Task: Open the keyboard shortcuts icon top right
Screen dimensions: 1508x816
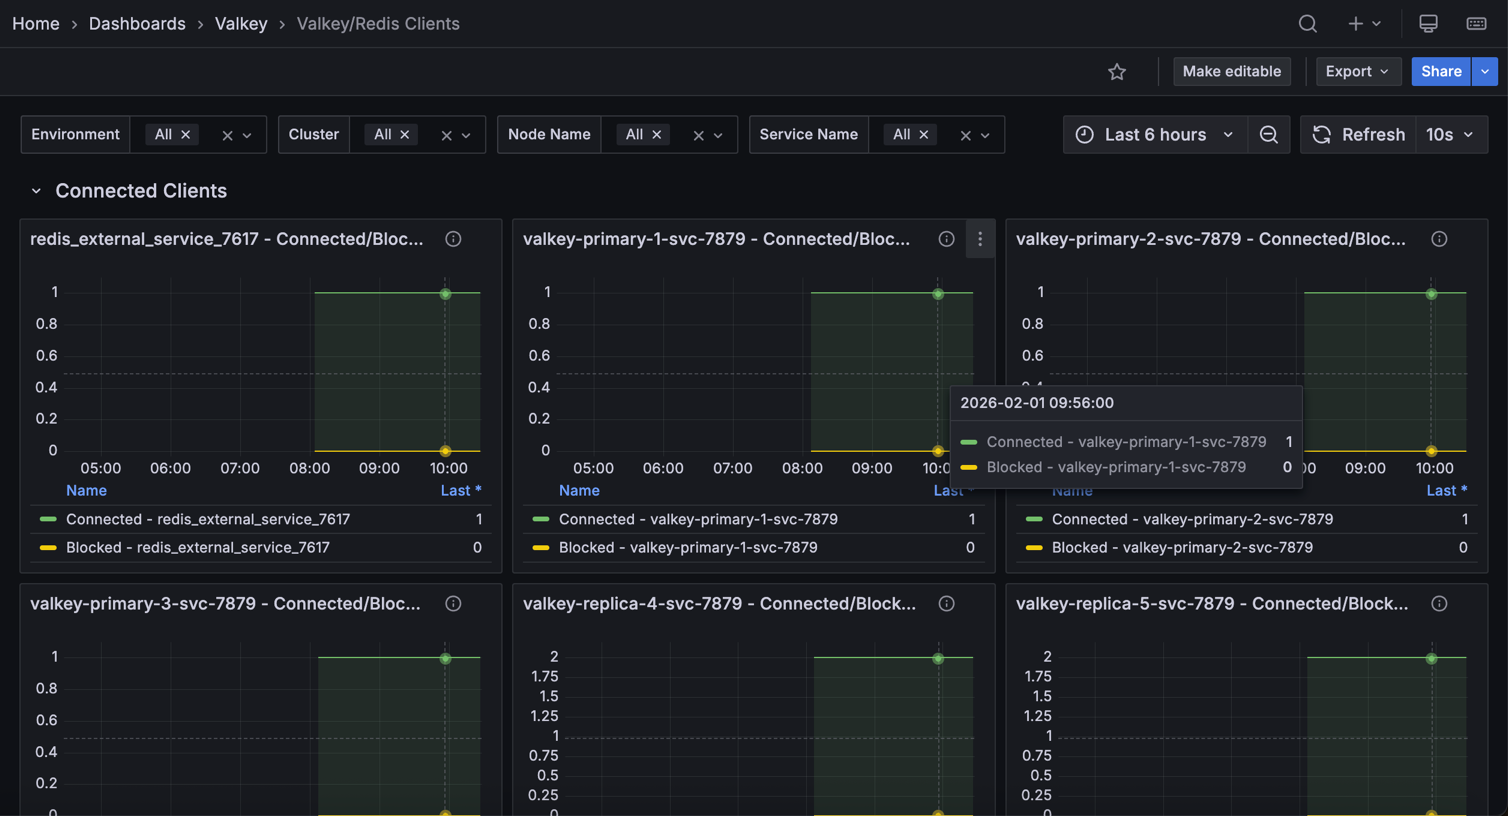Action: [1476, 23]
